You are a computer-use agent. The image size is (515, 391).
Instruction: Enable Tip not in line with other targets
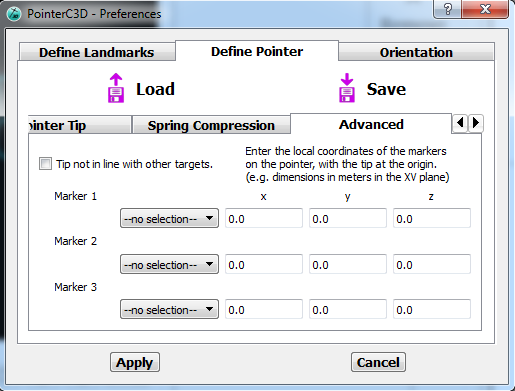click(45, 164)
